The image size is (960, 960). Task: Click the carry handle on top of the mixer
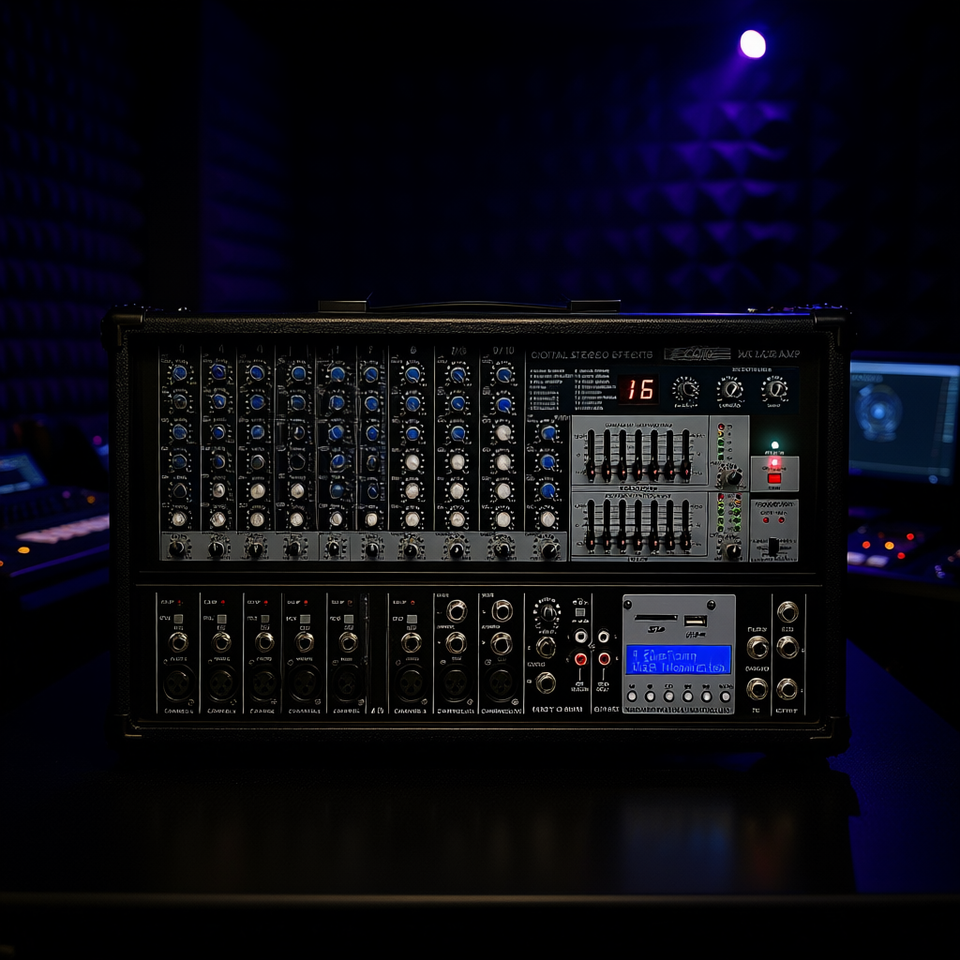[468, 306]
